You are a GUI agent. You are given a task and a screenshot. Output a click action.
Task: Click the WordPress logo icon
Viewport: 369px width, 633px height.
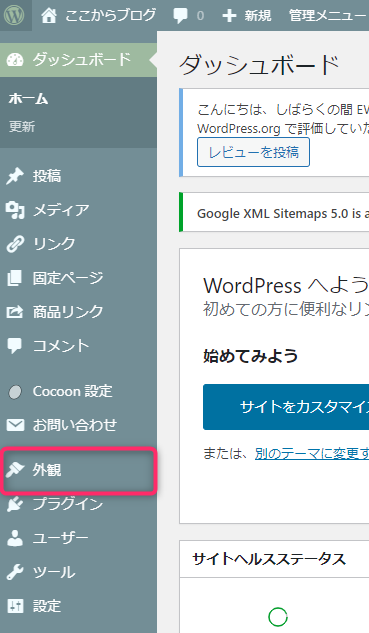[14, 15]
